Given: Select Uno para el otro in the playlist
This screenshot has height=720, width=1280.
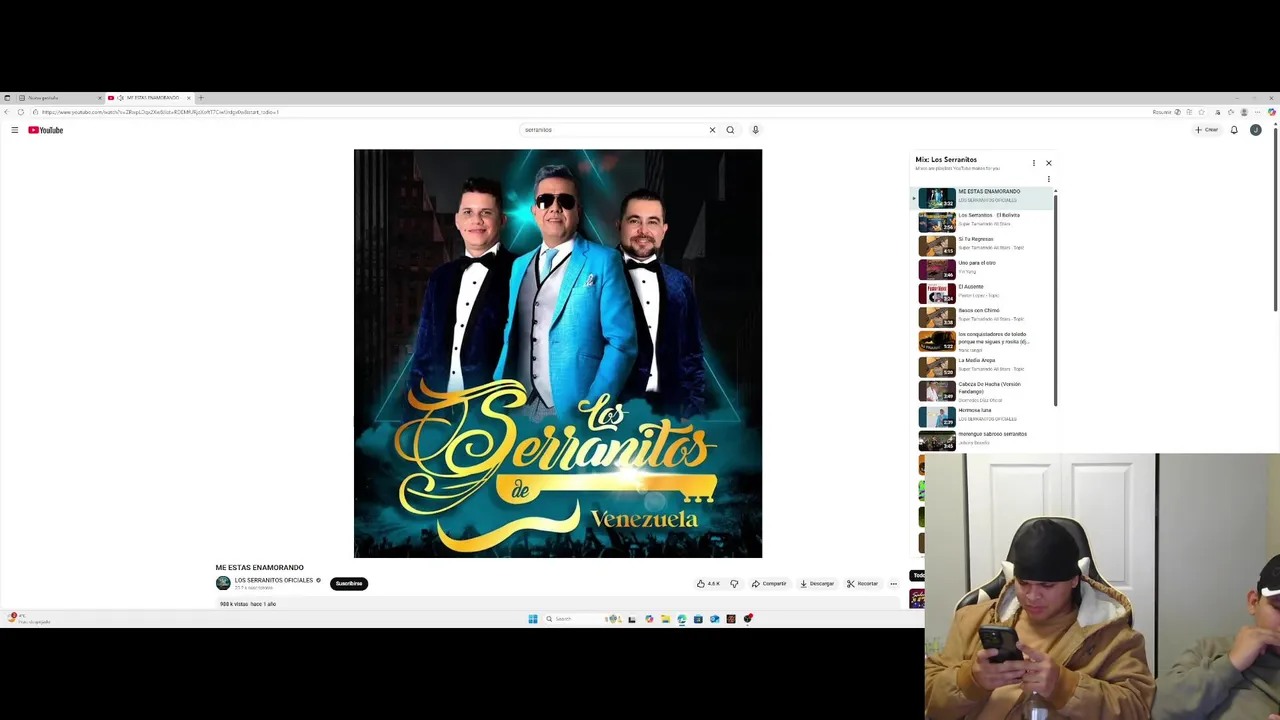Looking at the screenshot, I should [982, 269].
